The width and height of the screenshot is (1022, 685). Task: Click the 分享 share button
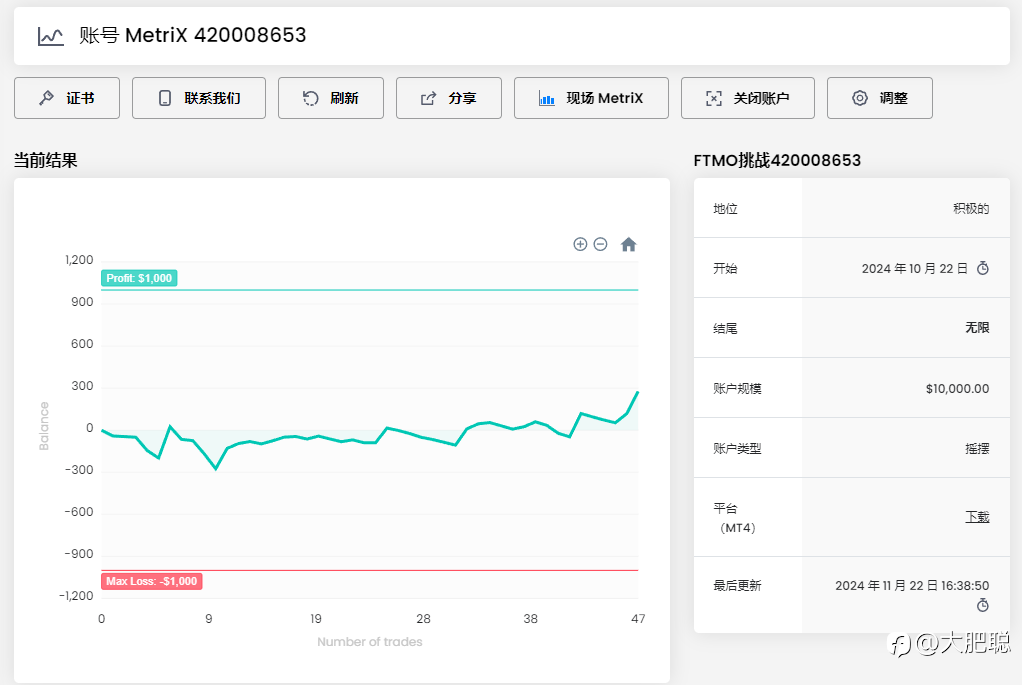pyautogui.click(x=449, y=98)
